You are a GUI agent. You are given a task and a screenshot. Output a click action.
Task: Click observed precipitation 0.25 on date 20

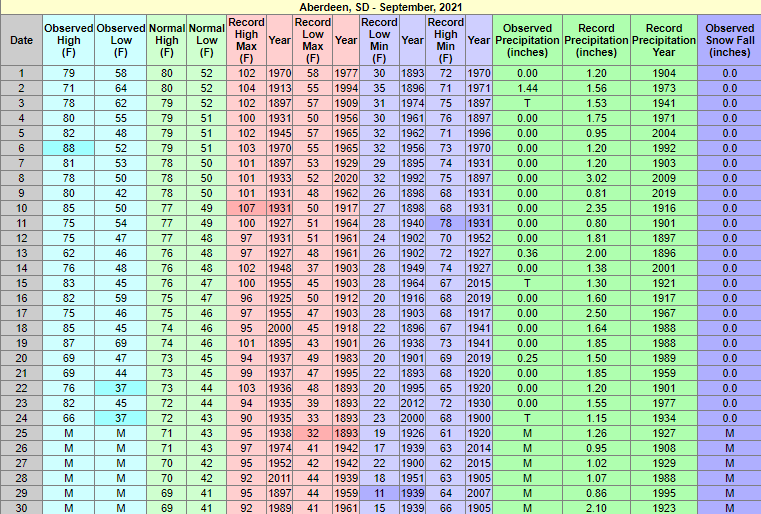click(528, 359)
